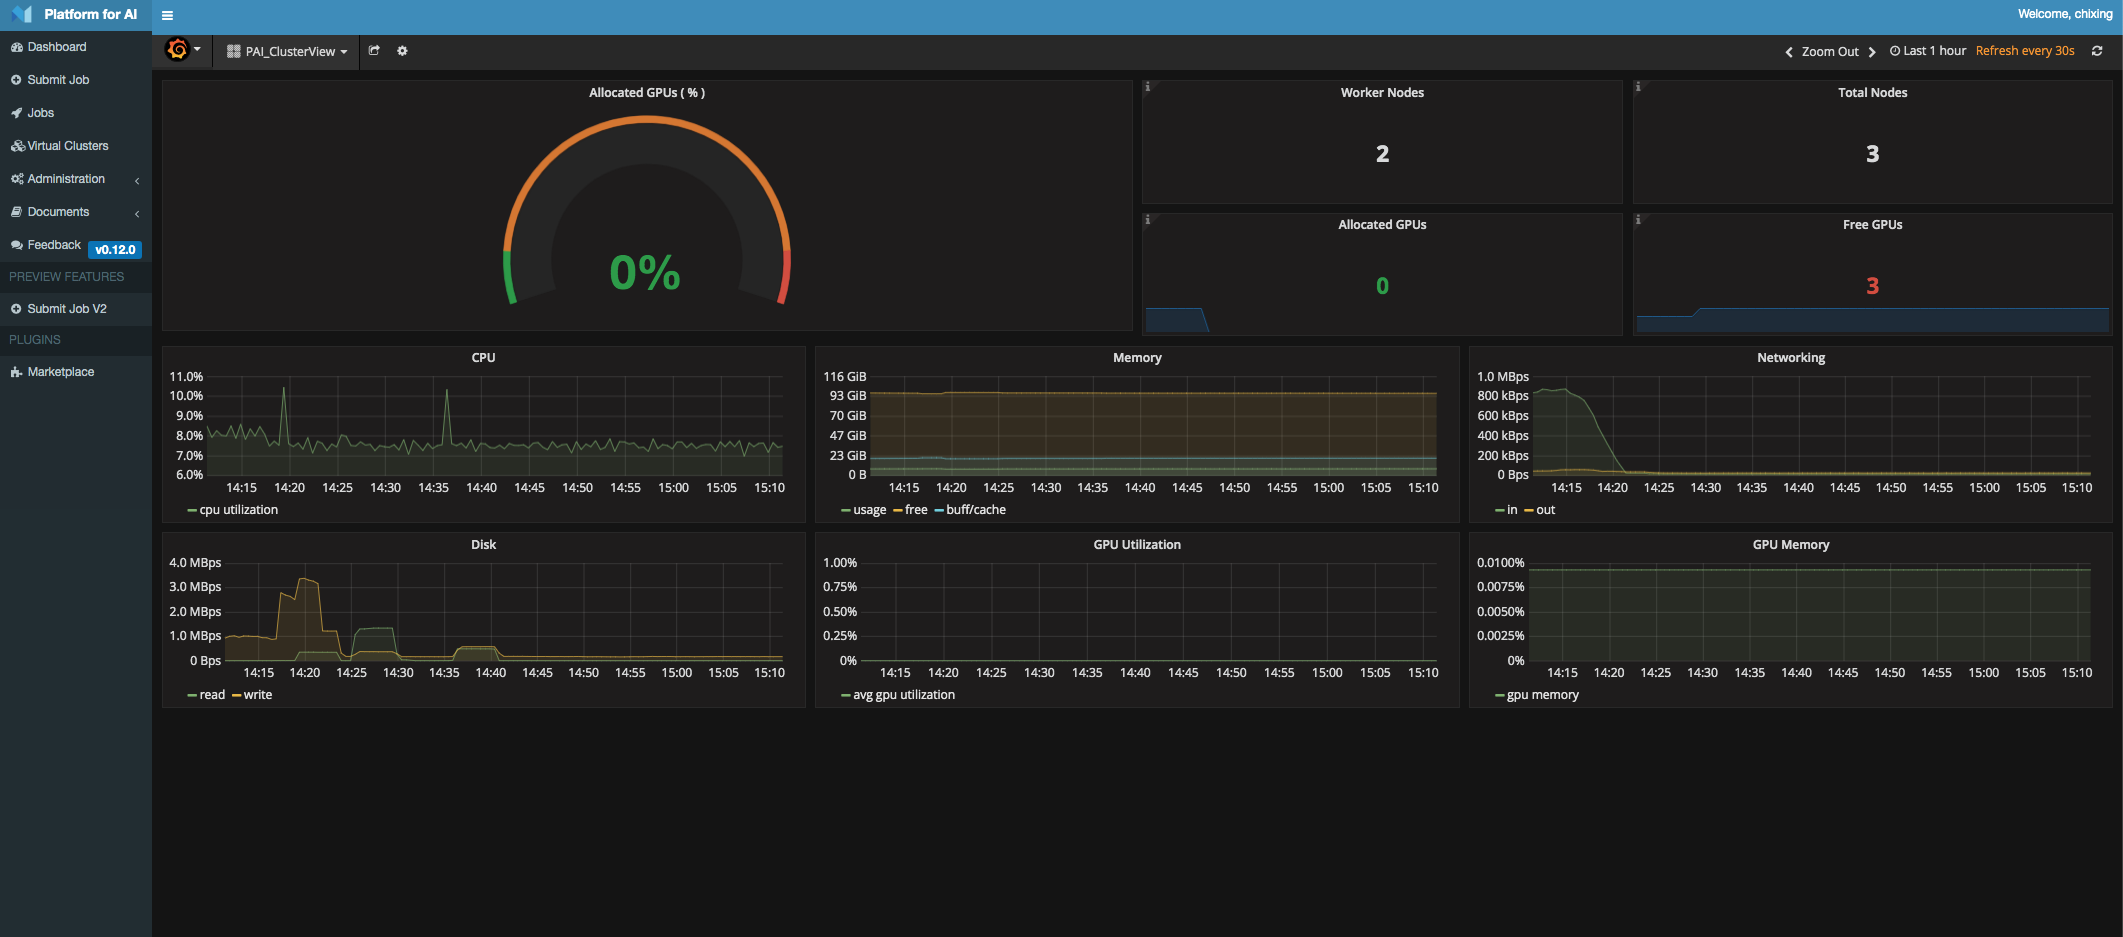Click the 'usage' legend color line in Memory
Image resolution: width=2123 pixels, height=937 pixels.
pyautogui.click(x=846, y=511)
